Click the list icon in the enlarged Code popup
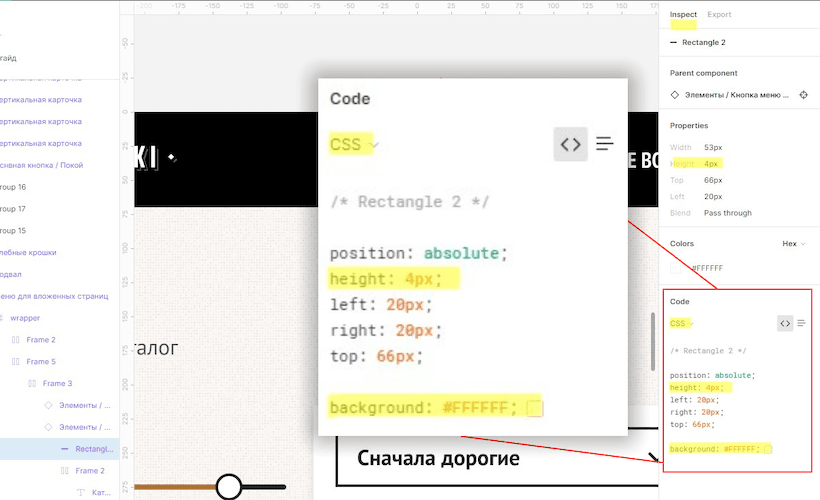820x500 pixels. coord(604,144)
